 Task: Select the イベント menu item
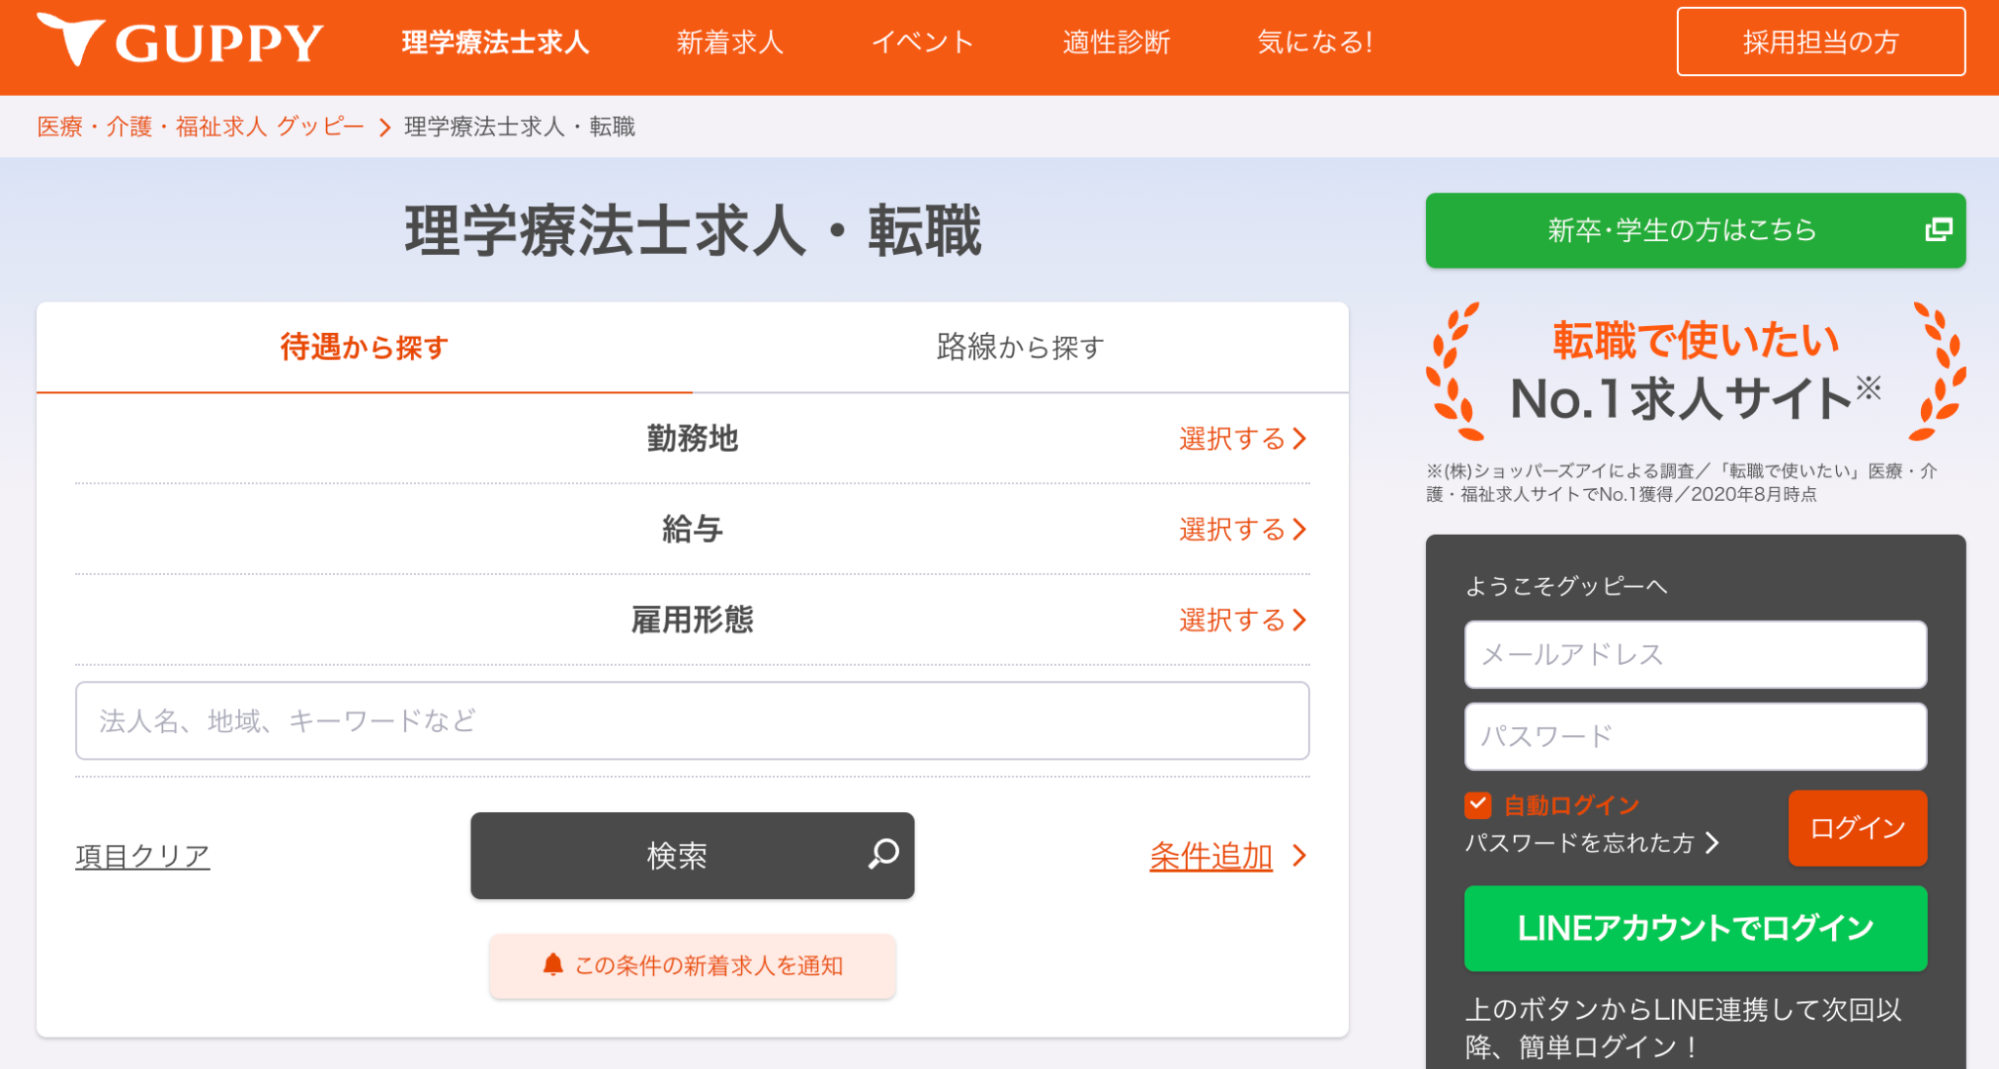click(923, 42)
